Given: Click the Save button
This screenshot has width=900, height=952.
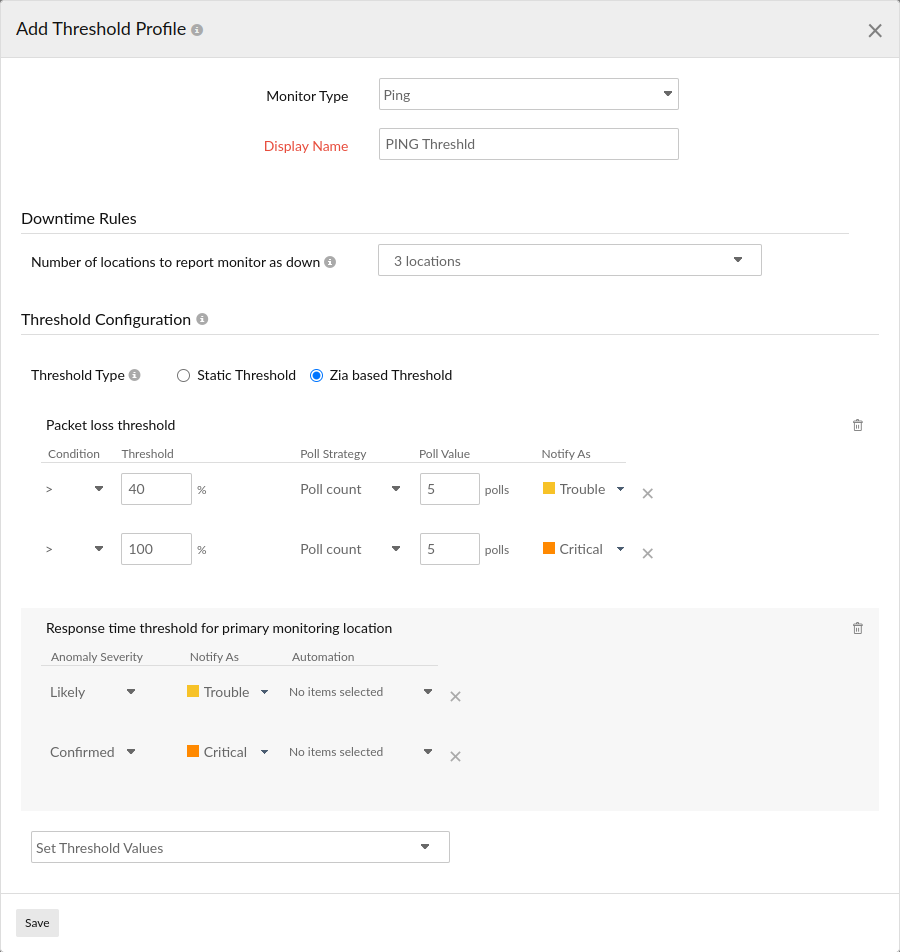Looking at the screenshot, I should 37,923.
